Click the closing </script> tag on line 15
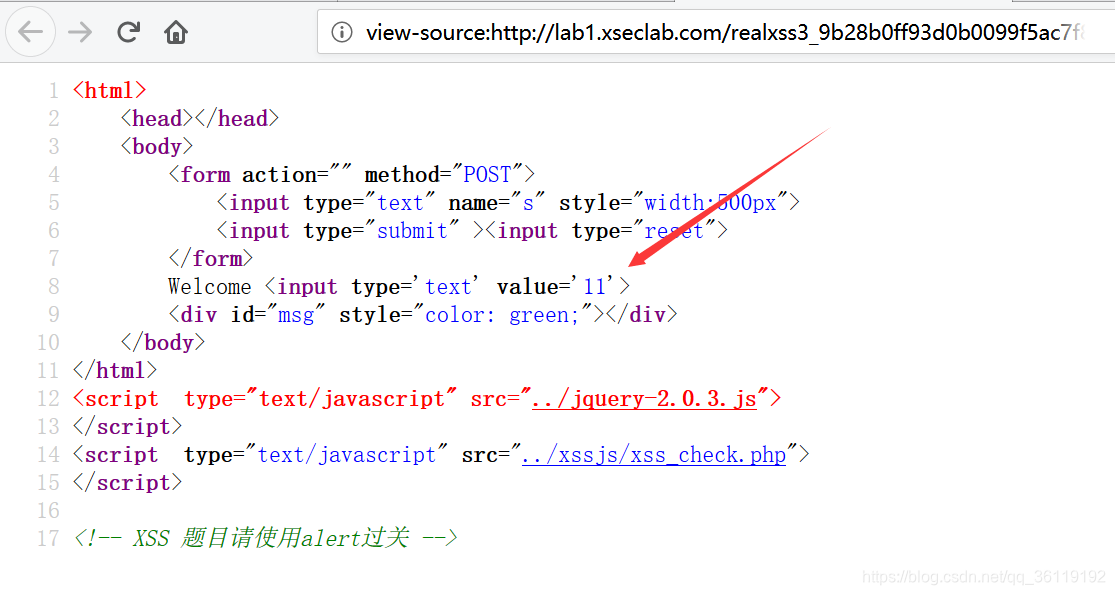1115x595 pixels. [127, 483]
